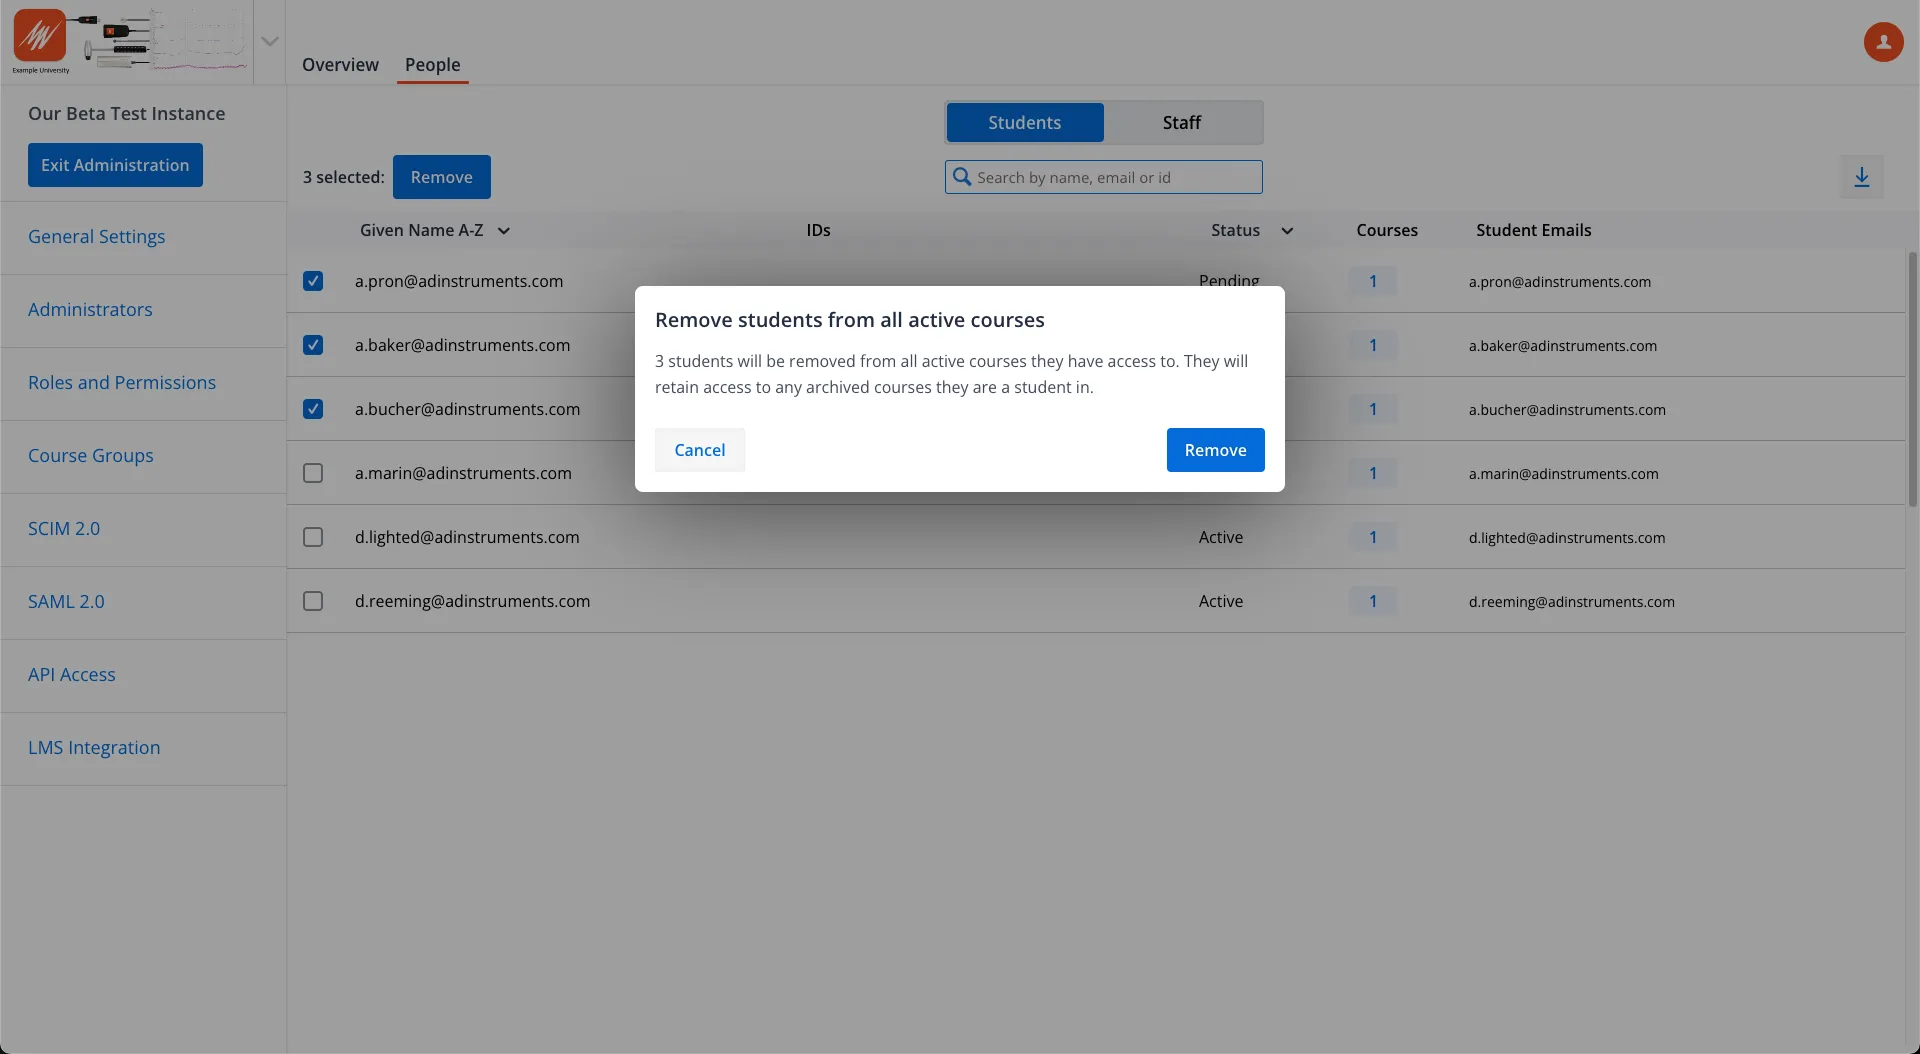Click given name d.reeming@adinstruments.com
1920x1054 pixels.
point(472,601)
